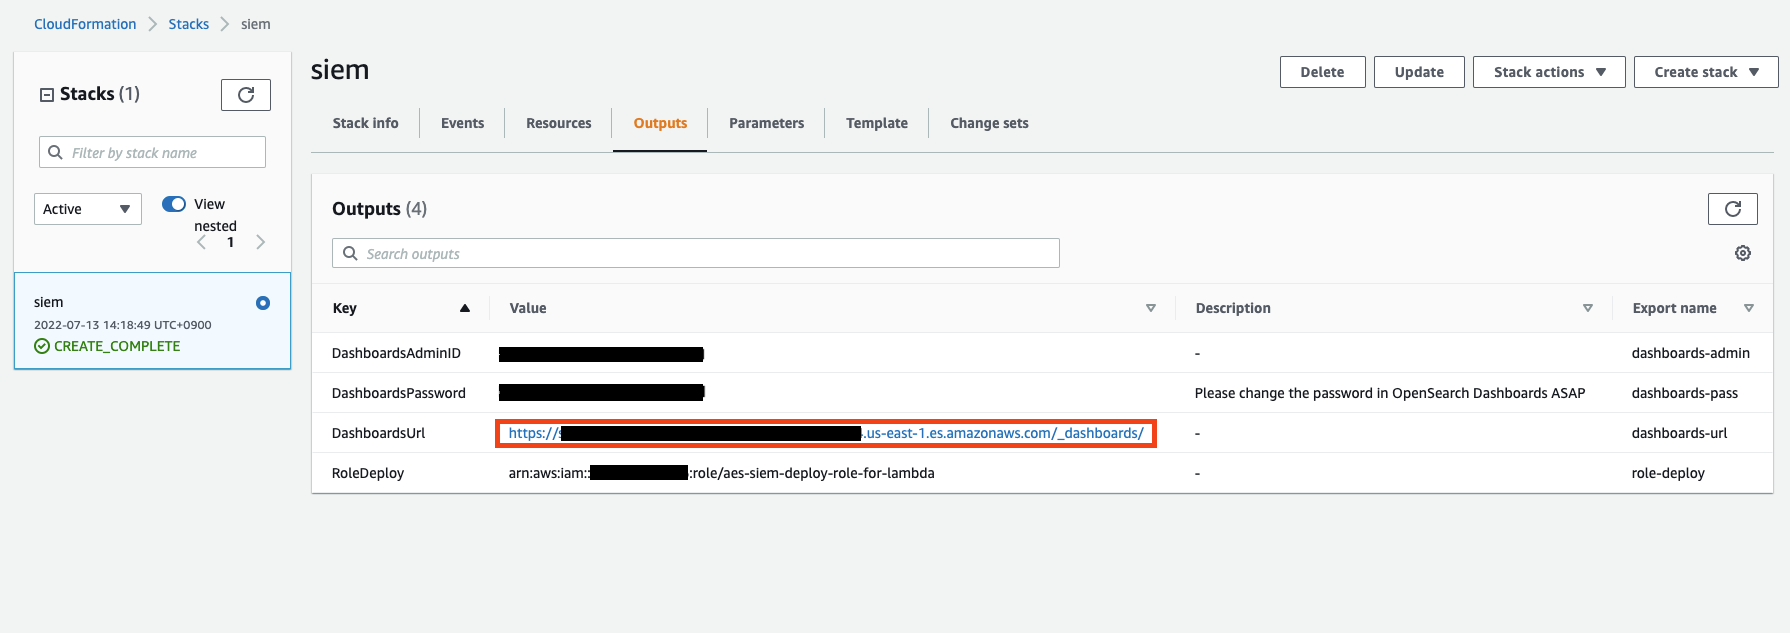Screen dimensions: 1790x633
Task: Open the Active status filter dropdown
Action: pos(88,209)
